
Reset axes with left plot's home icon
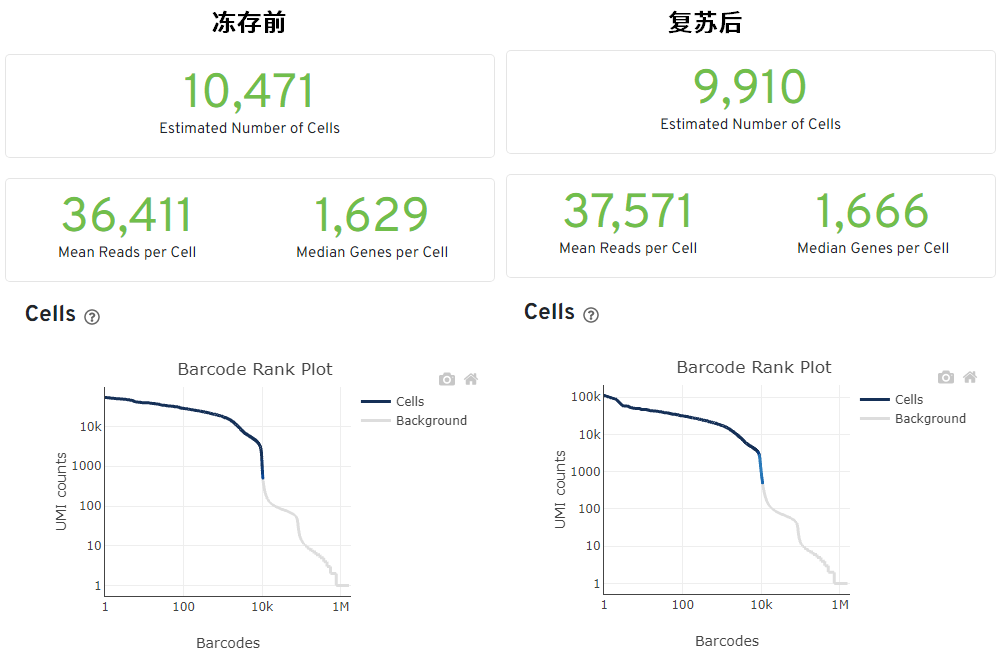[x=471, y=379]
